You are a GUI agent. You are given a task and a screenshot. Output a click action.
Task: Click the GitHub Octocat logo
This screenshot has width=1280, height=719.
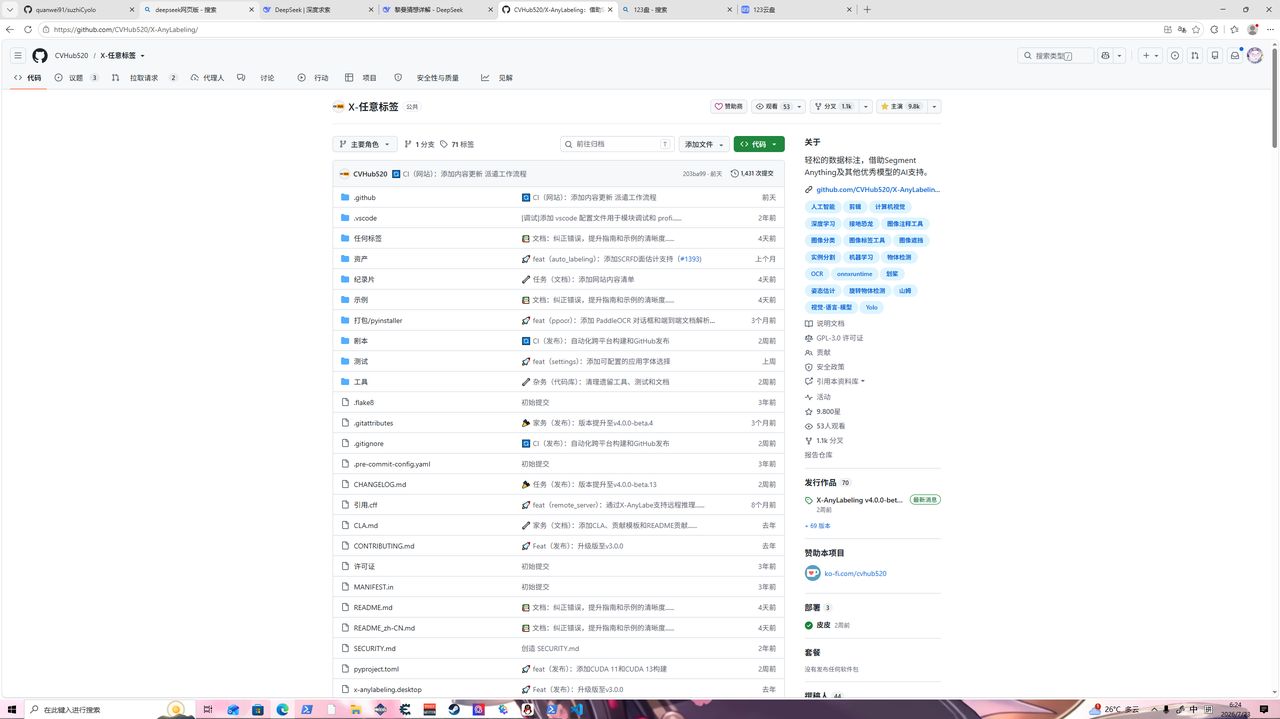pyautogui.click(x=40, y=56)
